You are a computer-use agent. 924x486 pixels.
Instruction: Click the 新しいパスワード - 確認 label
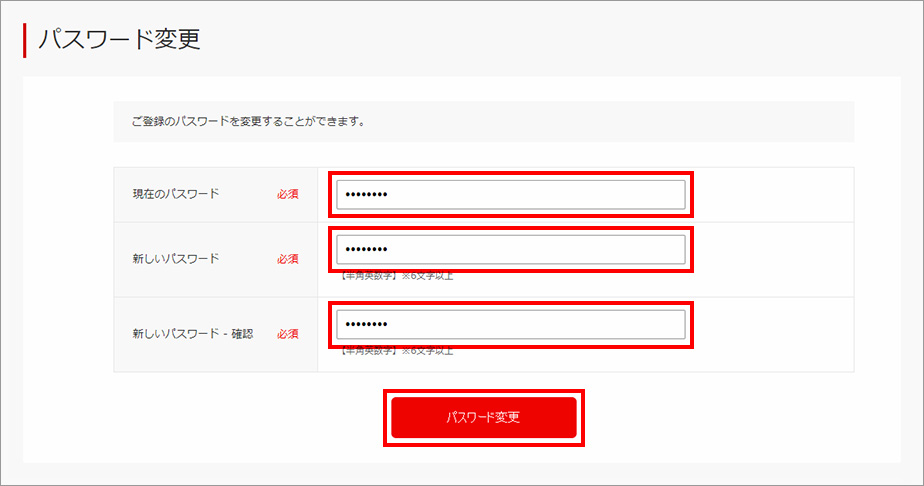click(x=193, y=333)
